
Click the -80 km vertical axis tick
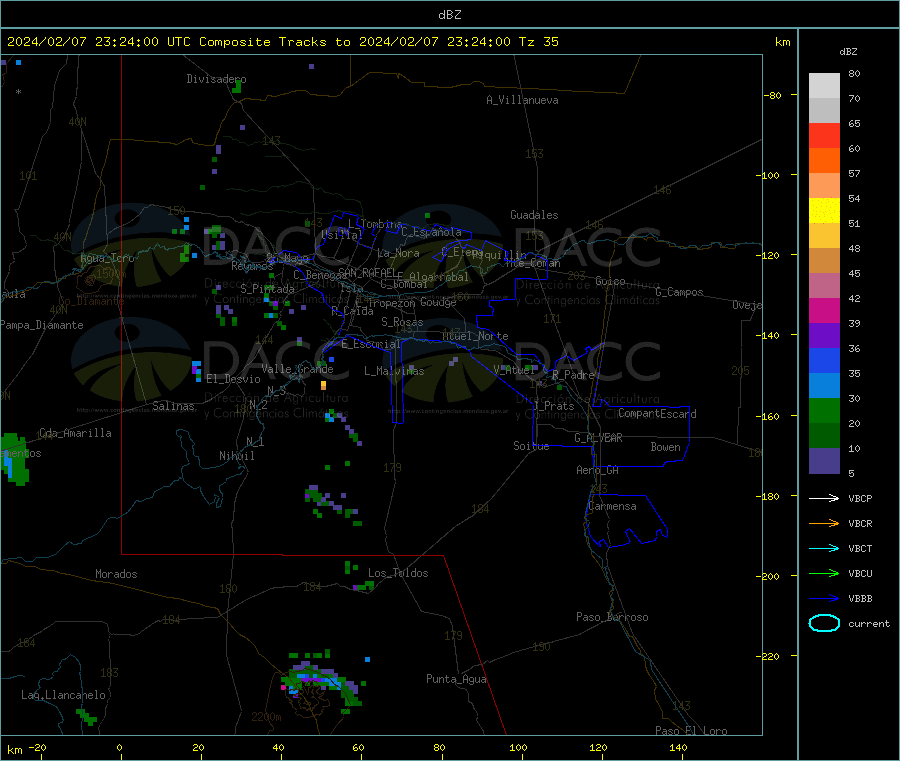pos(773,95)
